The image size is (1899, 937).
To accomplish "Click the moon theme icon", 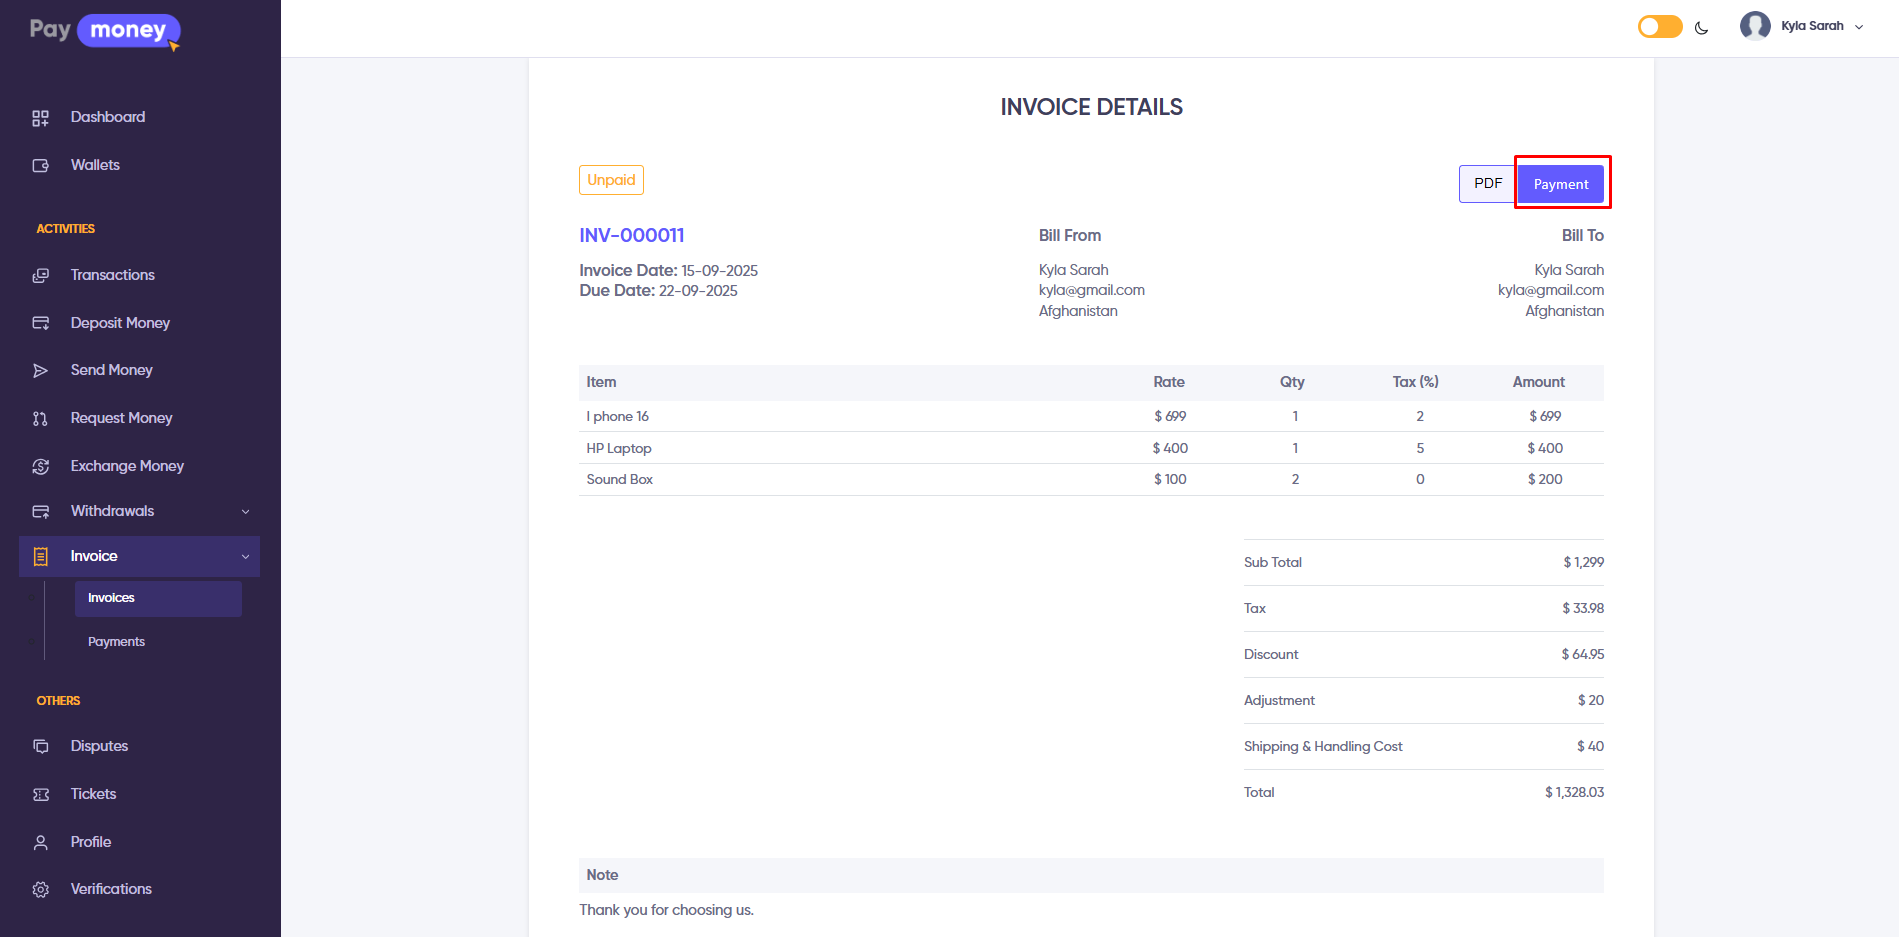I will coord(1701,28).
